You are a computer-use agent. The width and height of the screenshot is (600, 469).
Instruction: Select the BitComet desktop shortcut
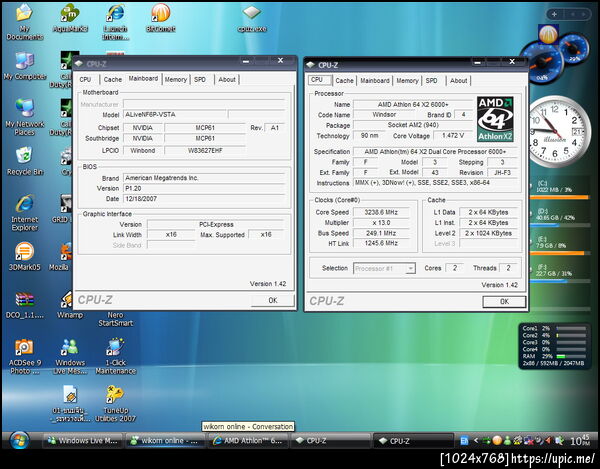point(161,18)
